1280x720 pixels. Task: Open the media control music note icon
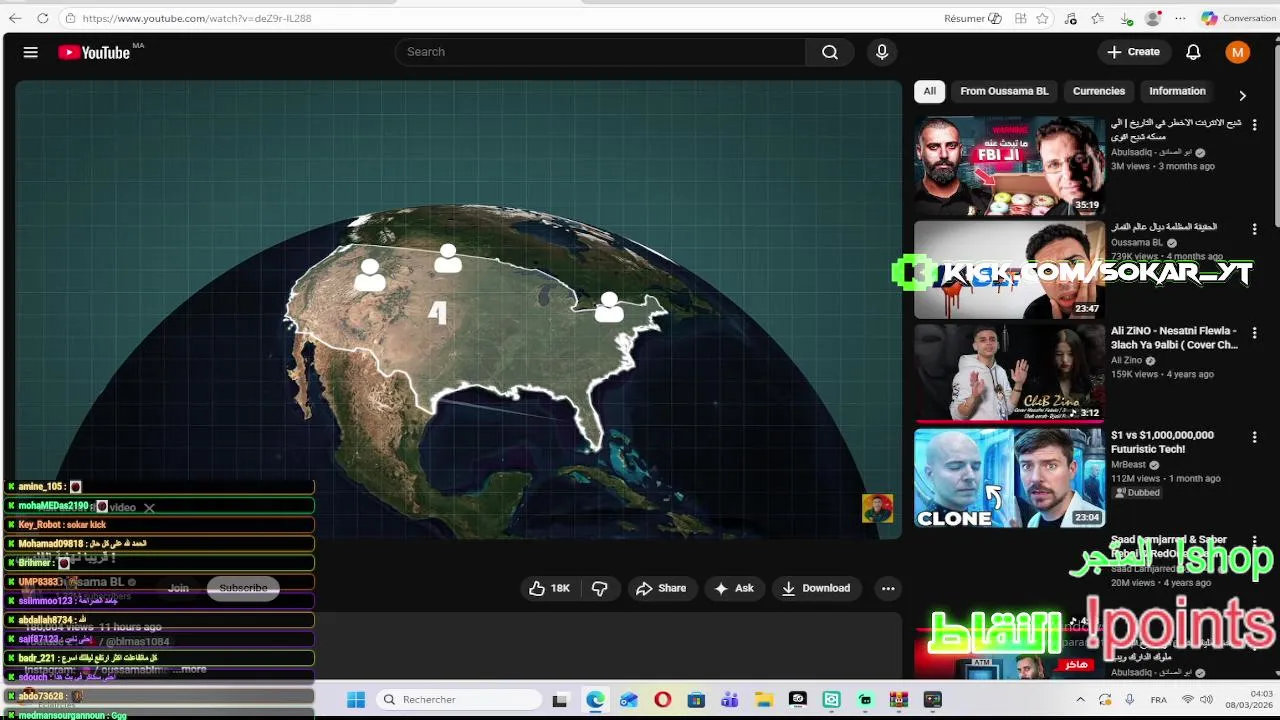pyautogui.click(x=1071, y=18)
